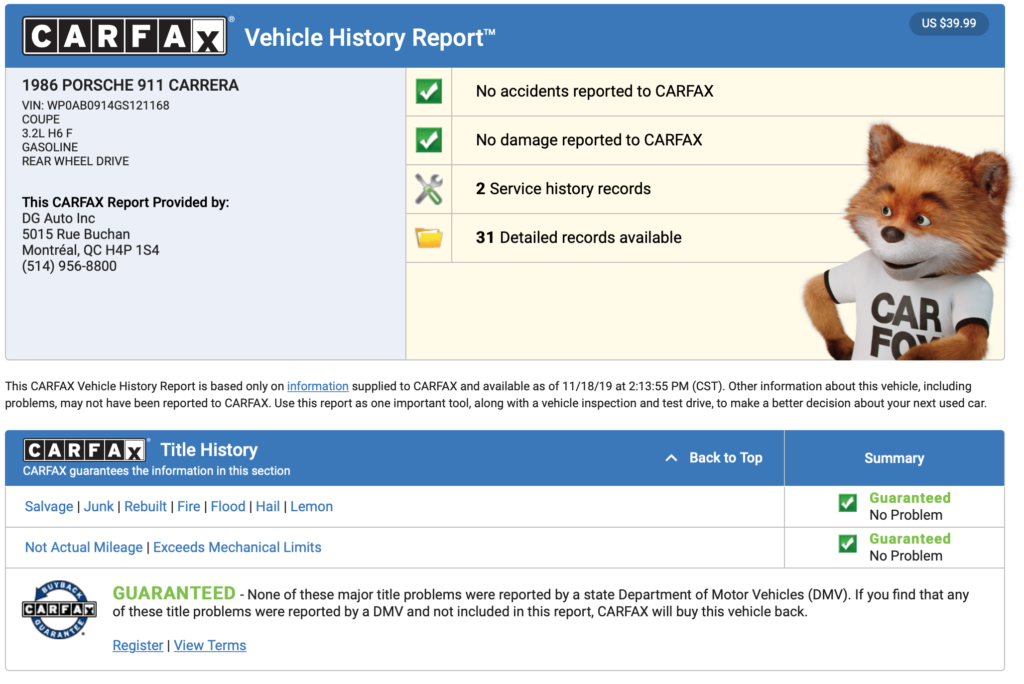Viewport: 1024px width, 684px height.
Task: Click the wrench service history icon
Action: pos(428,189)
